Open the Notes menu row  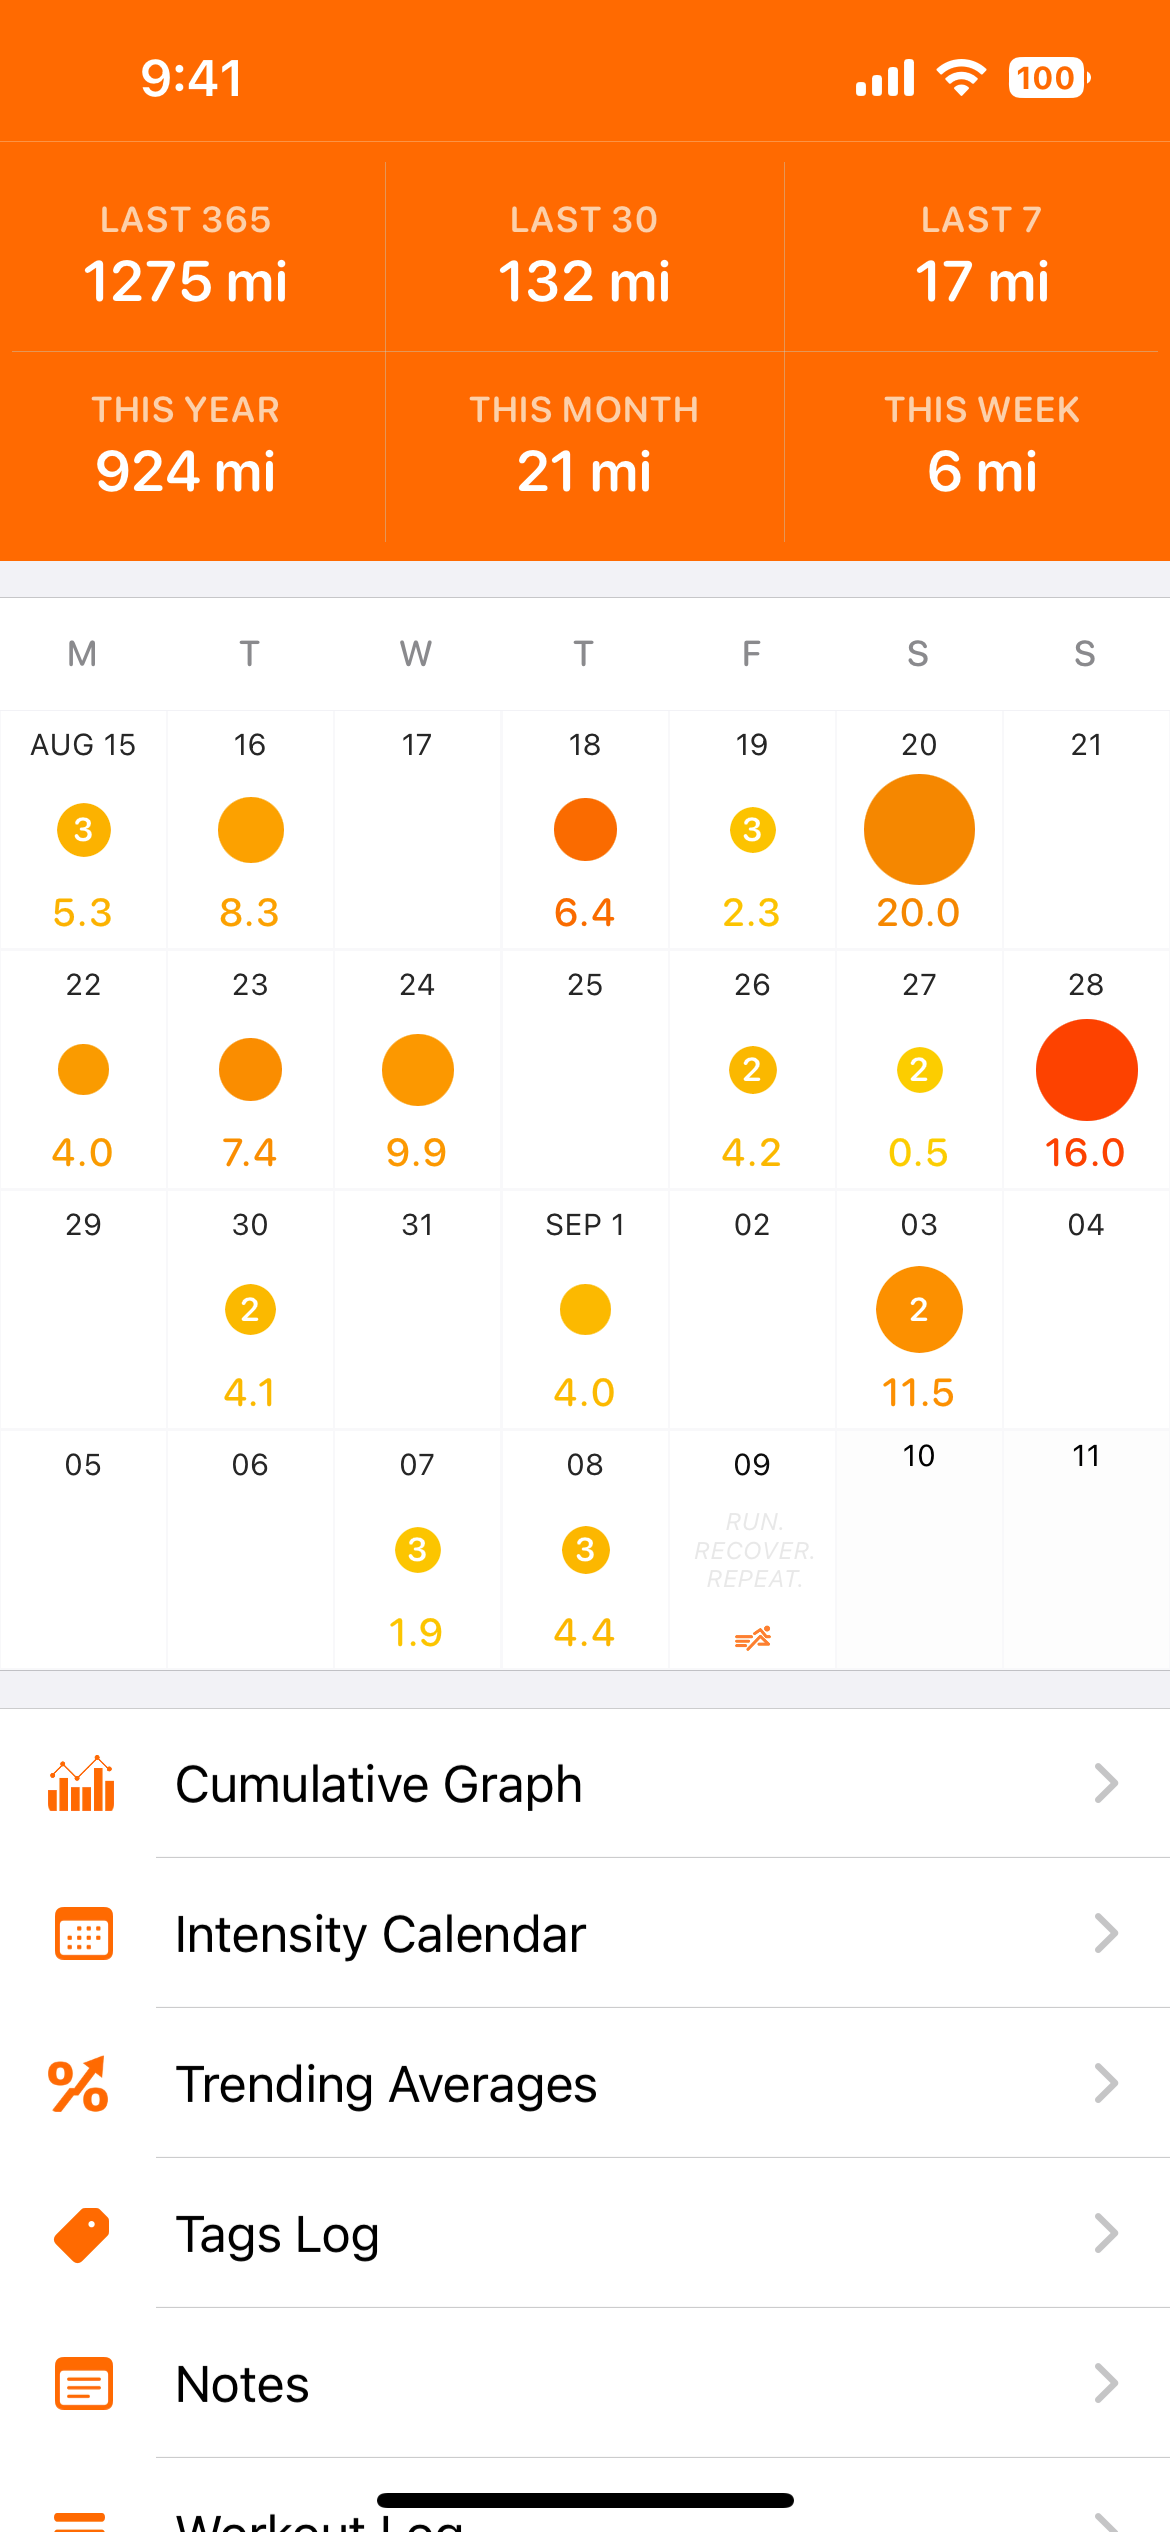point(600,2384)
